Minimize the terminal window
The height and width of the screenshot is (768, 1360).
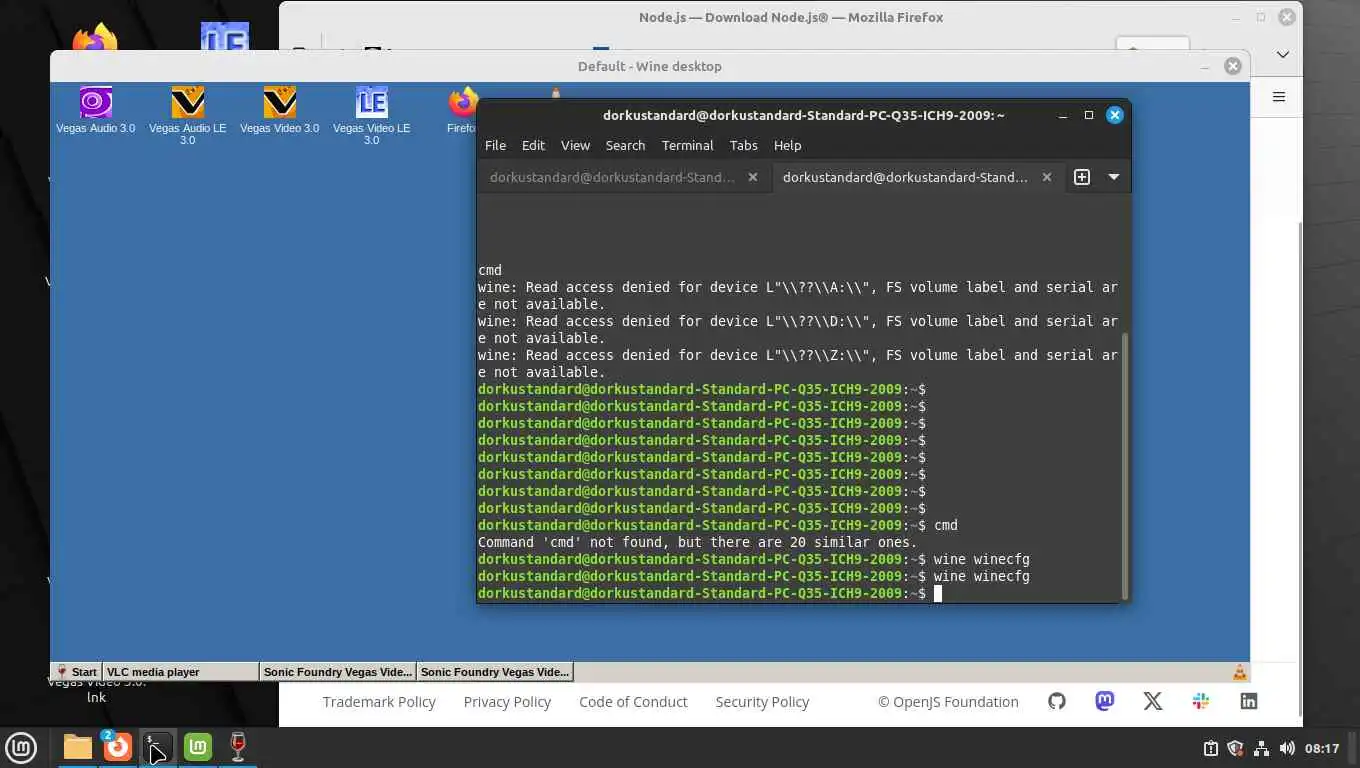[1063, 115]
